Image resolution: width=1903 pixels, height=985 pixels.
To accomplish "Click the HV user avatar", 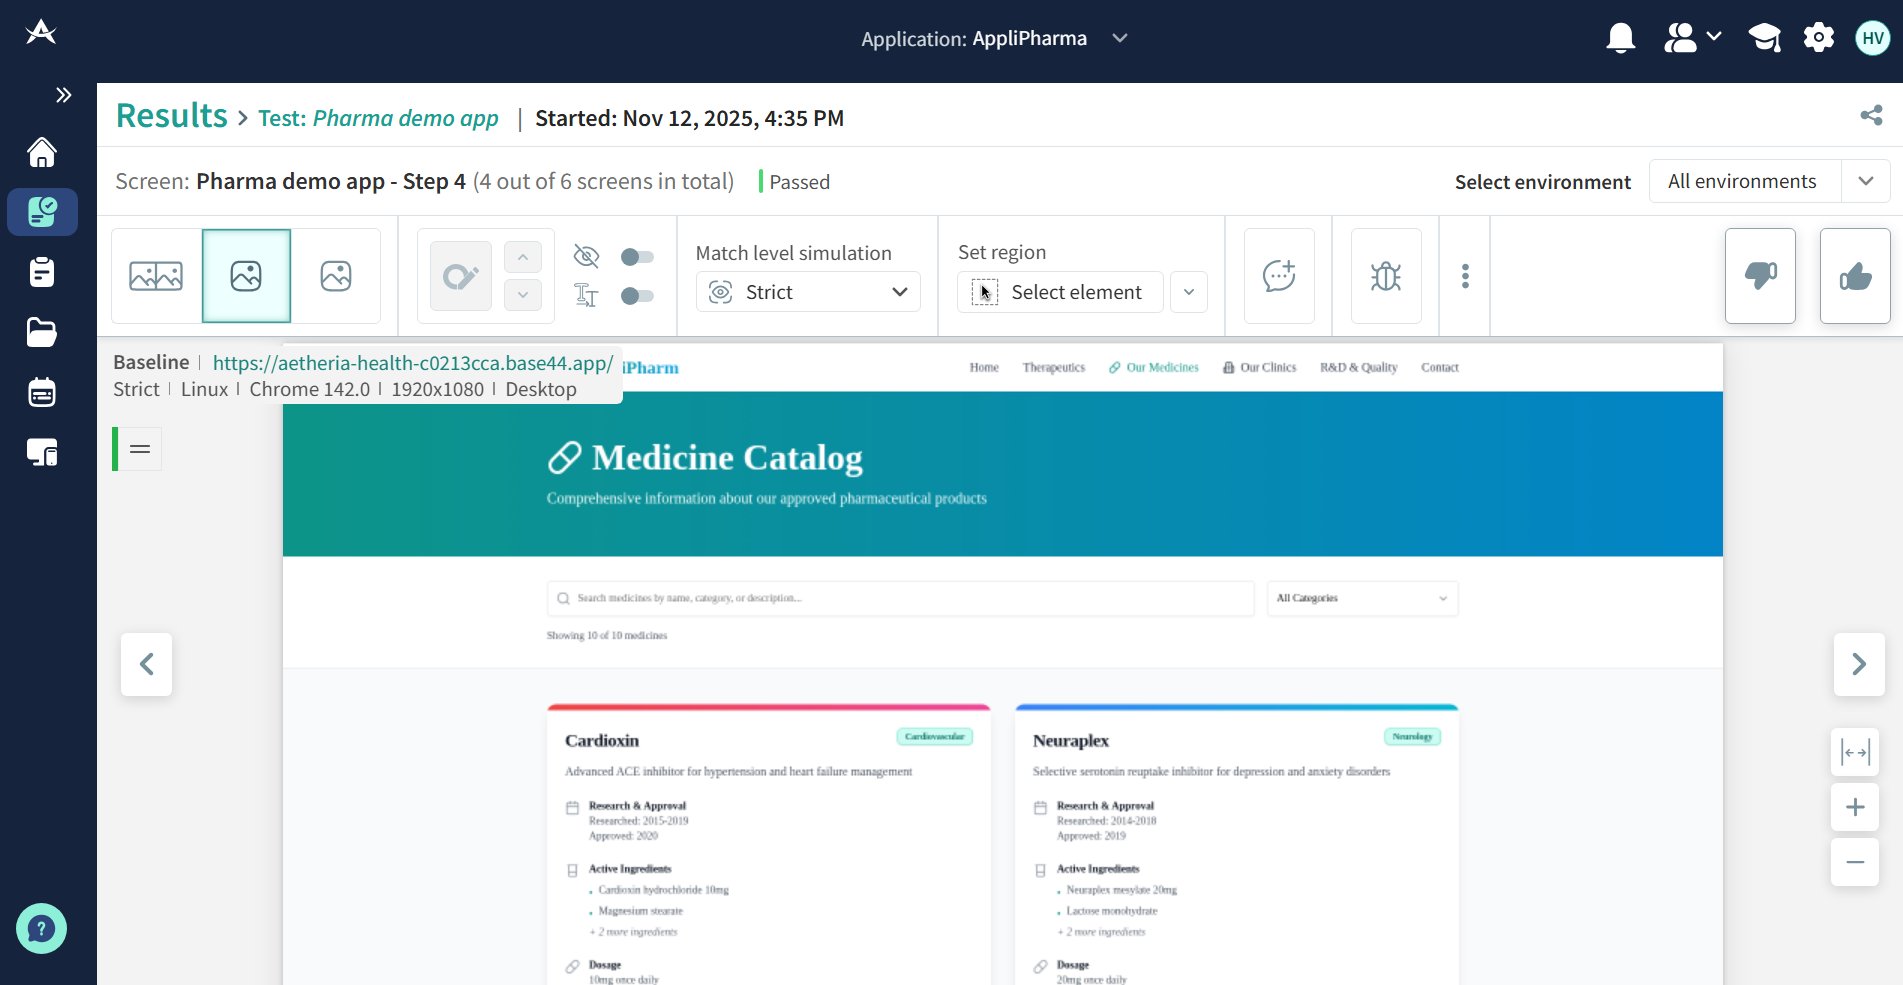I will (x=1871, y=37).
